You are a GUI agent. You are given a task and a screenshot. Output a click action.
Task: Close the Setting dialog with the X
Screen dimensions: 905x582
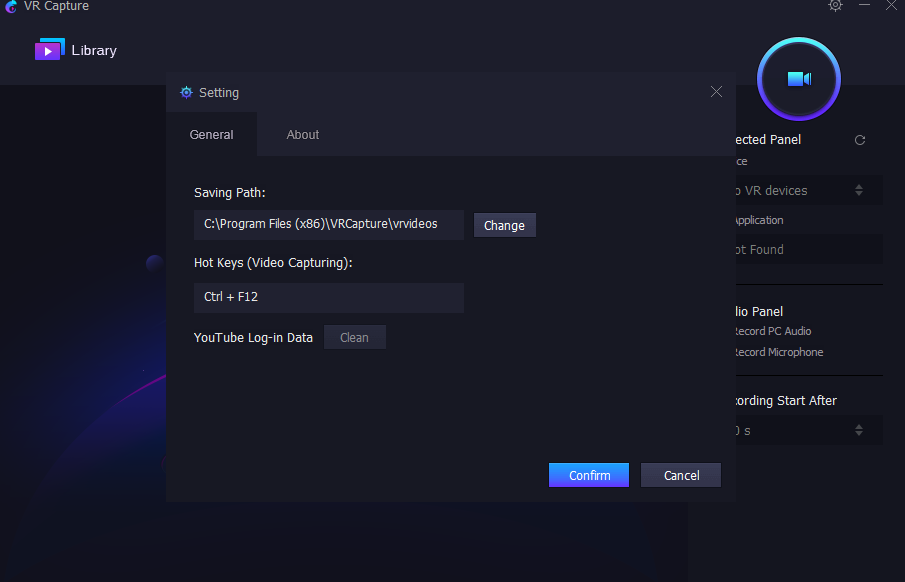[716, 91]
